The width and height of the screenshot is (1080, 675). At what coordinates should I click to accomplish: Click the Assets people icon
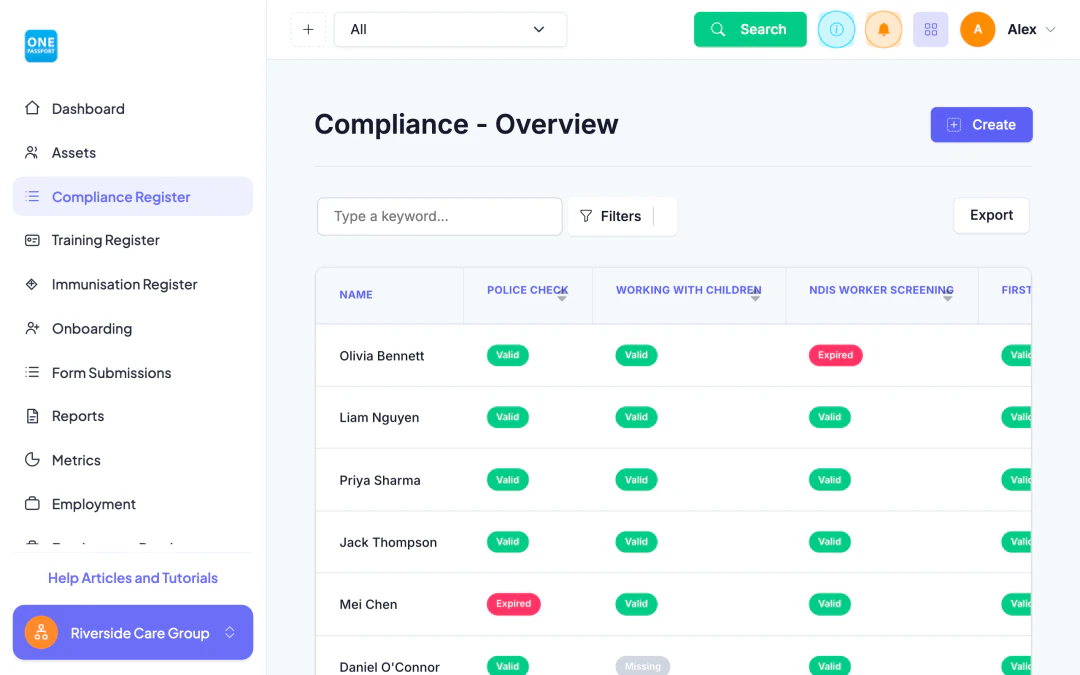click(x=32, y=152)
